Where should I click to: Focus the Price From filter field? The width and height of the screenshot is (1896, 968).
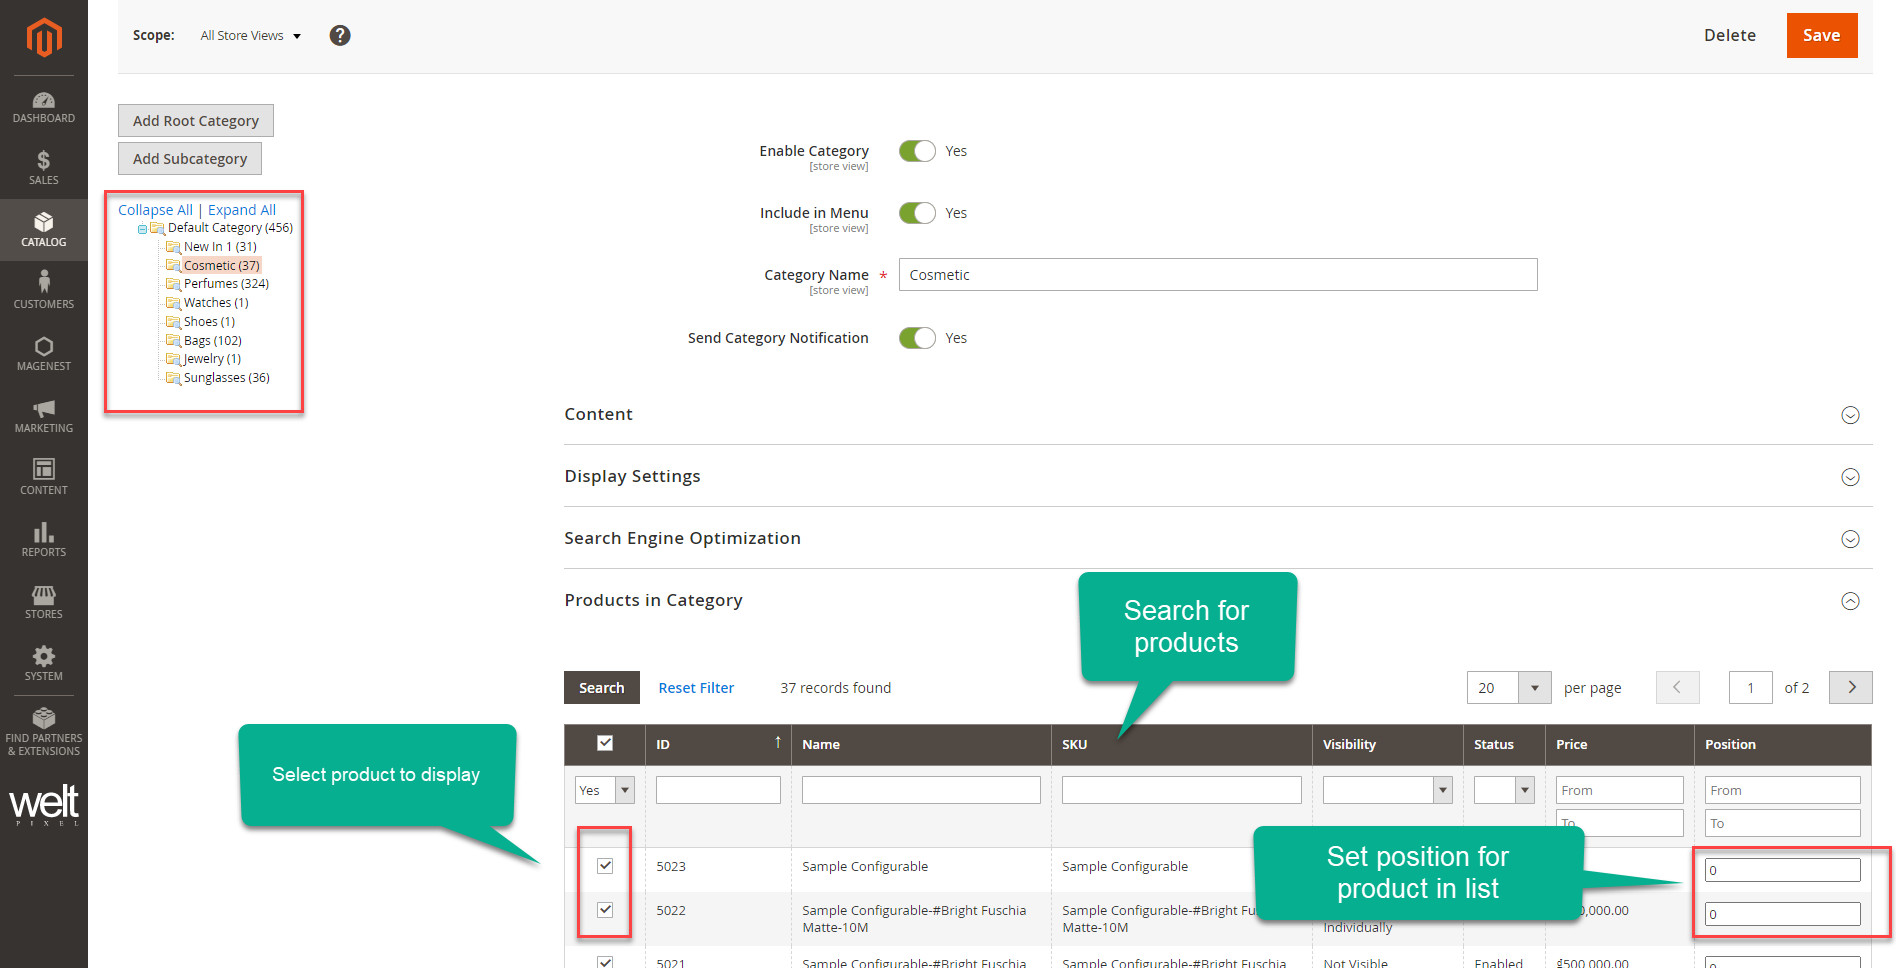(1620, 790)
